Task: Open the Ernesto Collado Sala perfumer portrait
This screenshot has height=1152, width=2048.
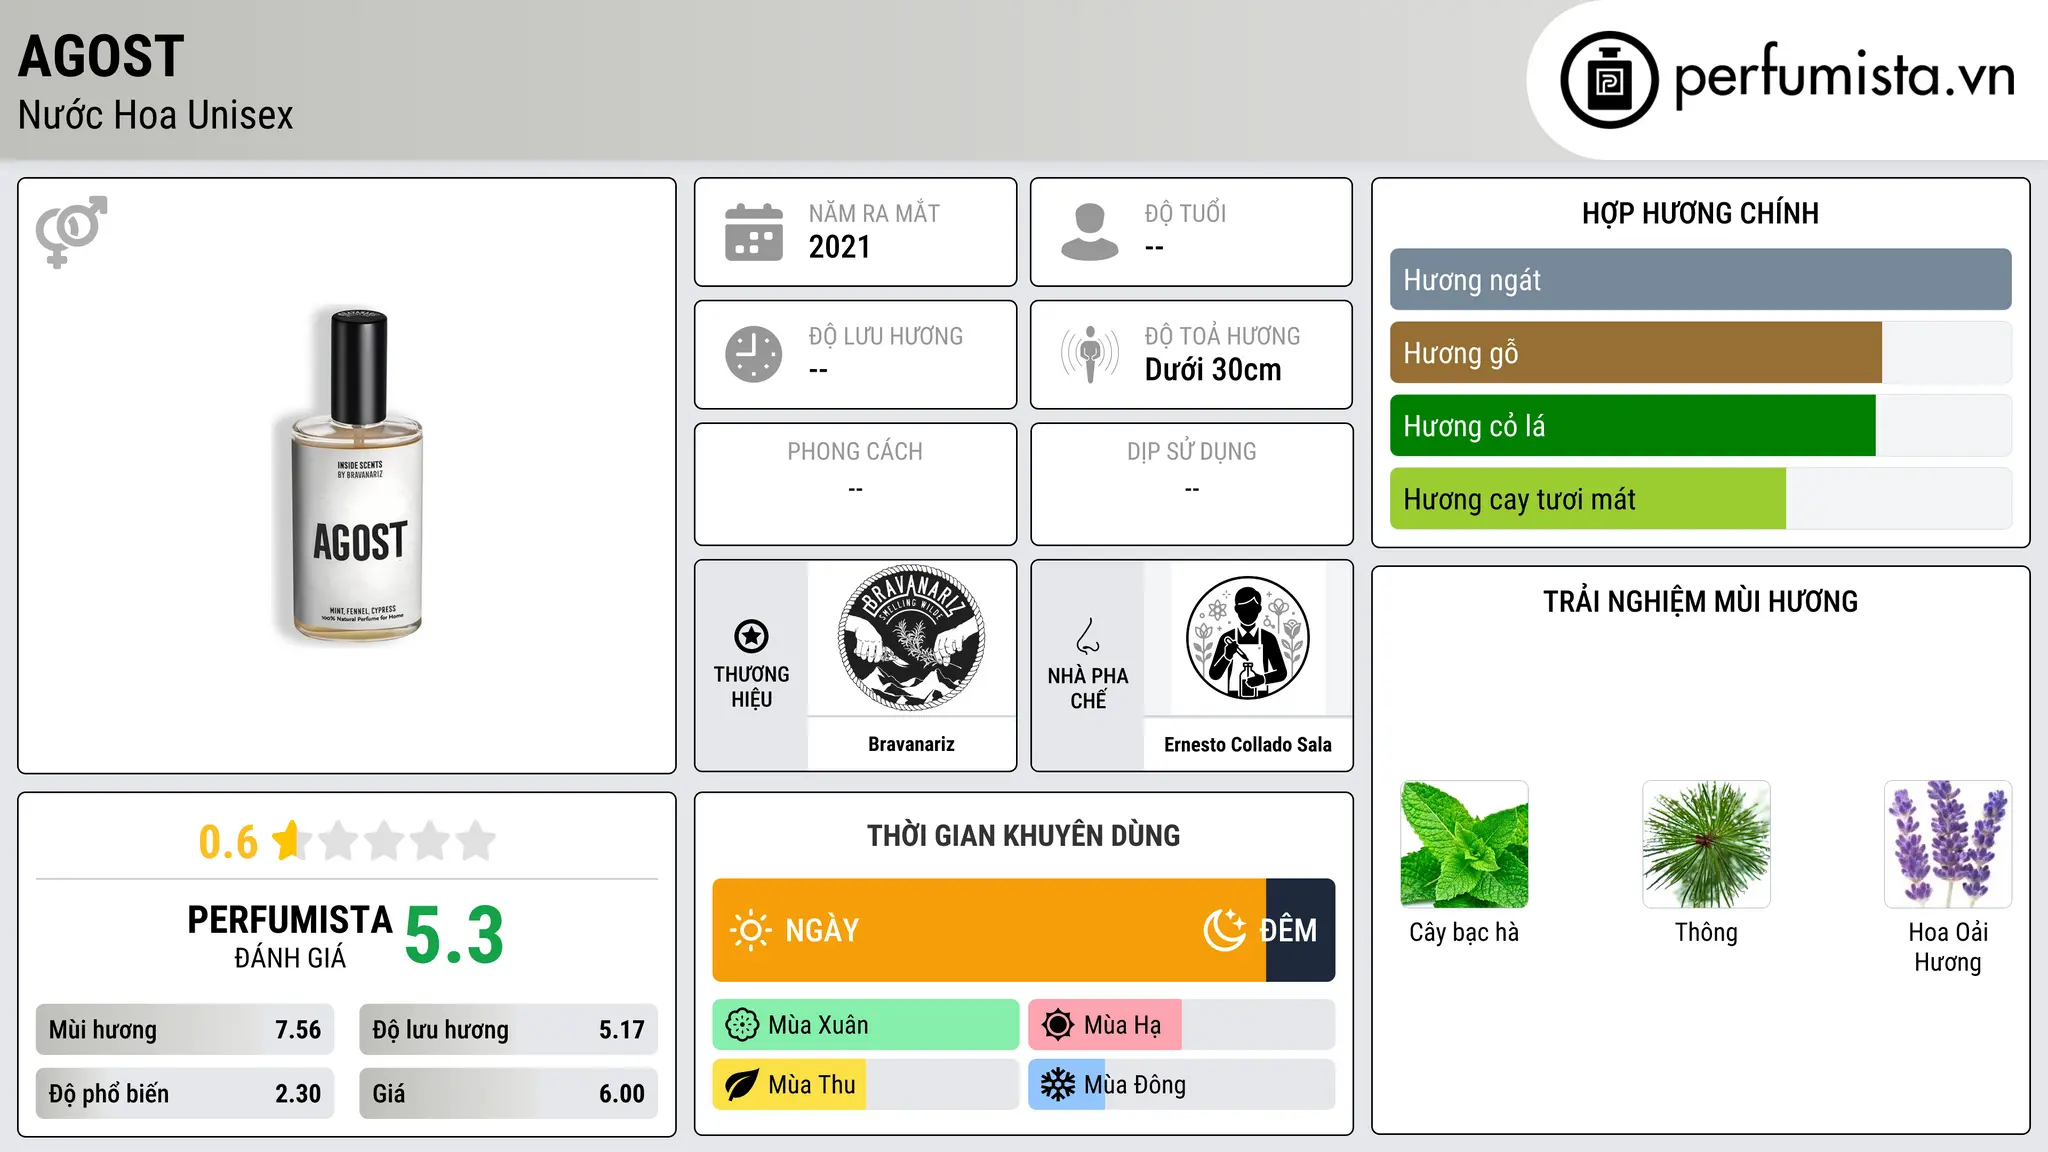Action: [x=1247, y=638]
